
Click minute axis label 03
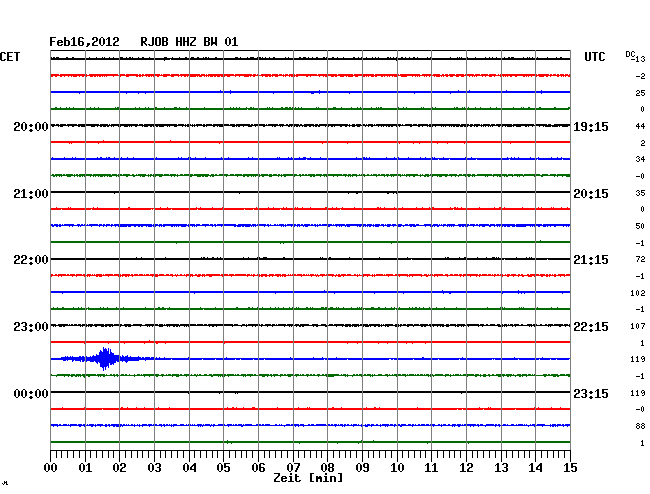tap(154, 467)
